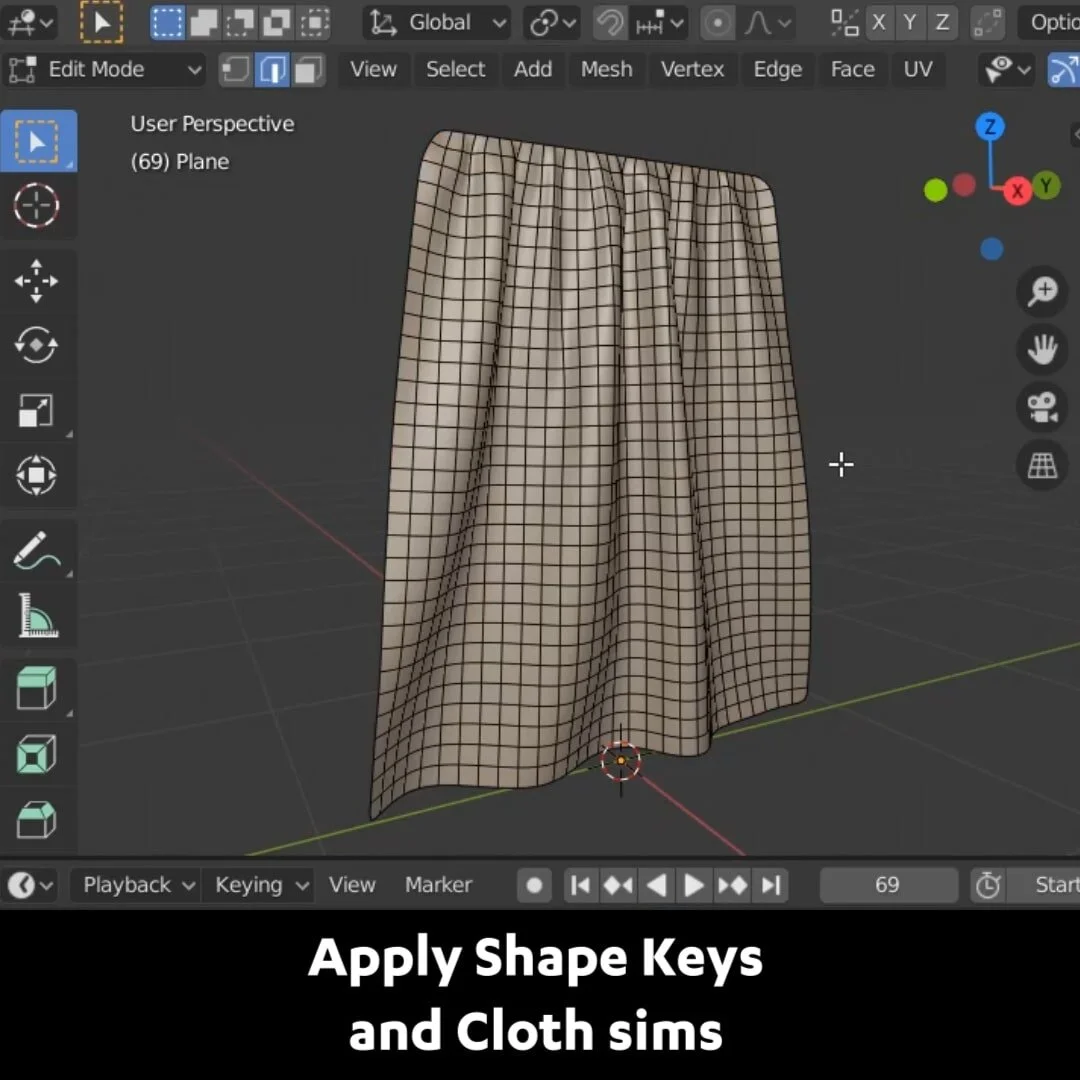Open the Global transform orientation dropdown

tap(436, 22)
